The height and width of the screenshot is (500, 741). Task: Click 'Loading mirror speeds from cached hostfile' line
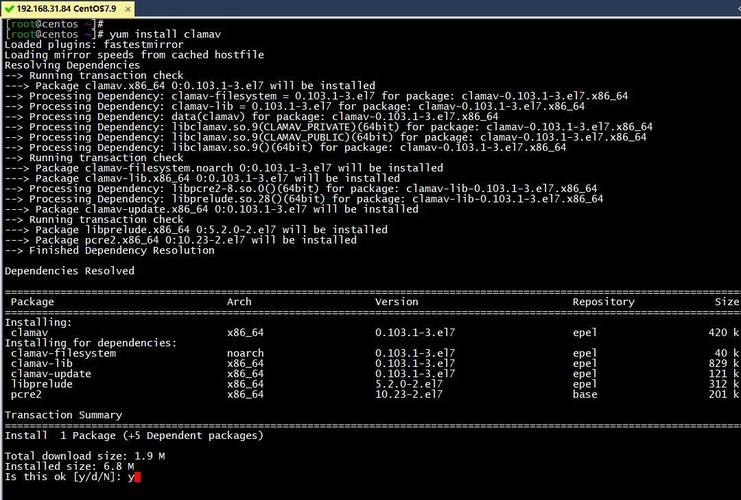click(x=134, y=55)
